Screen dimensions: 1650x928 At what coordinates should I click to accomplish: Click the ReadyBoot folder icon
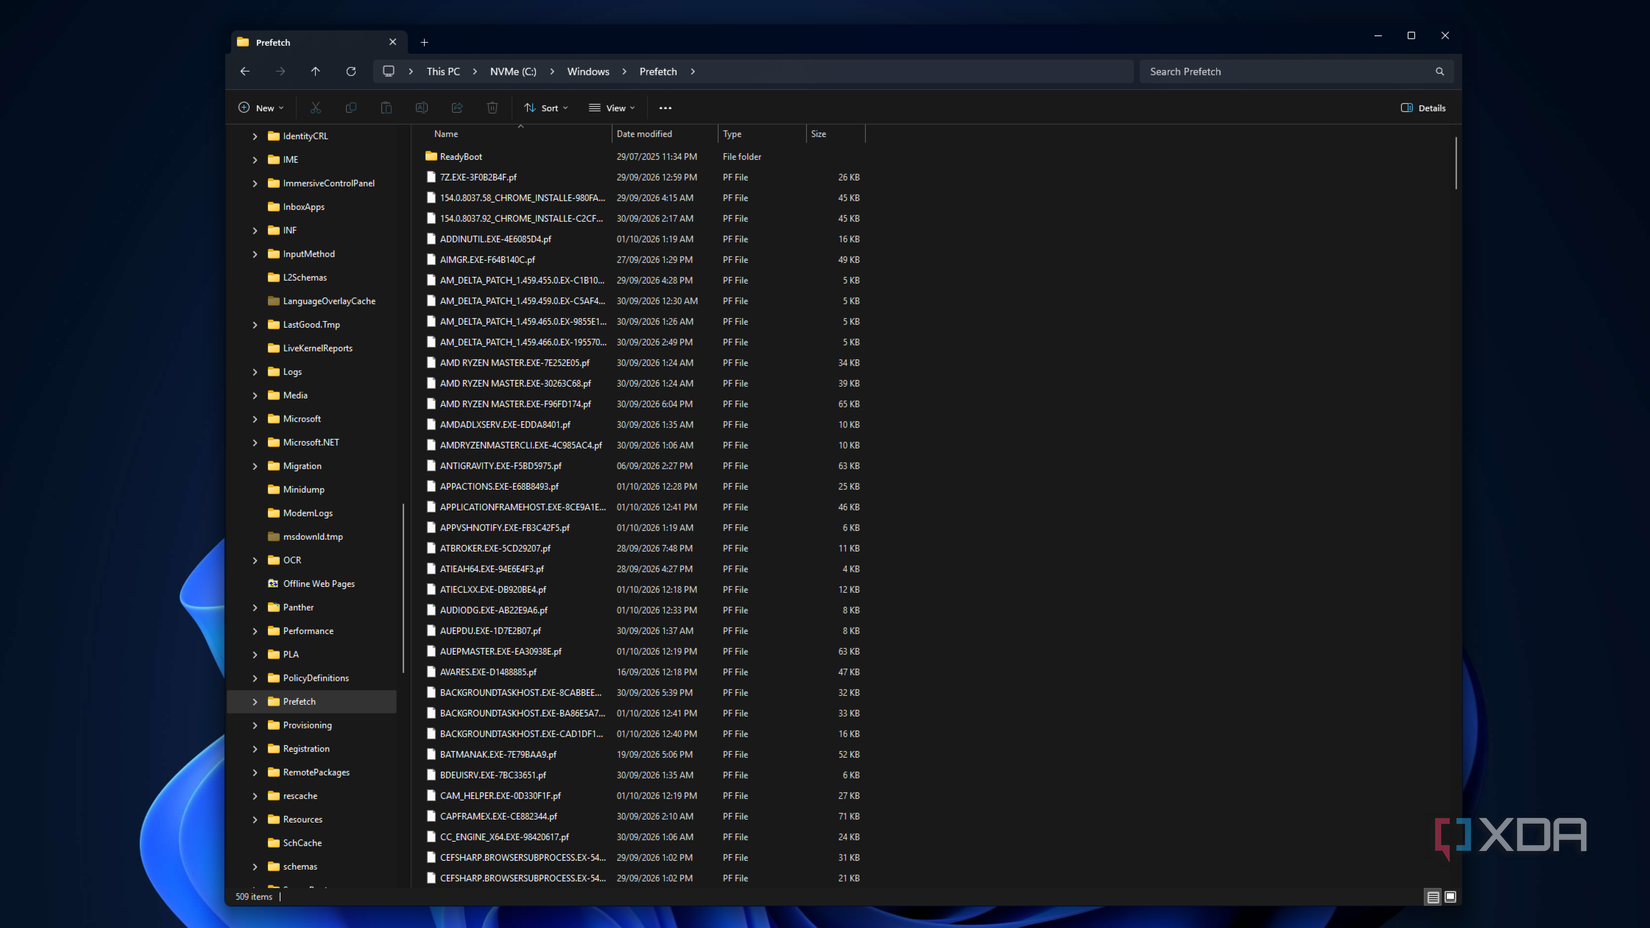431,156
